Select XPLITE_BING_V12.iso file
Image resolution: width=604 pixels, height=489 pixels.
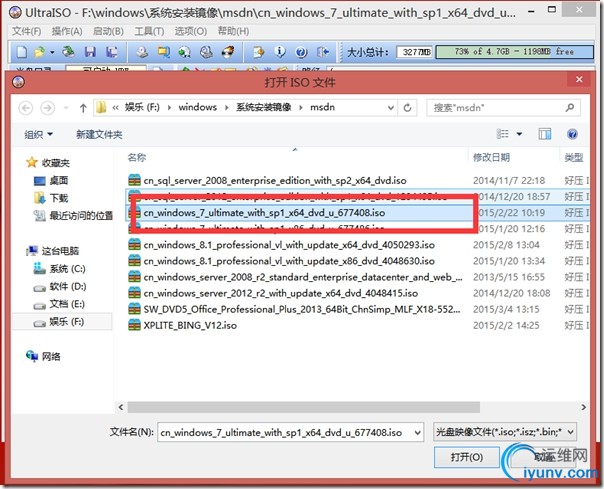[190, 326]
